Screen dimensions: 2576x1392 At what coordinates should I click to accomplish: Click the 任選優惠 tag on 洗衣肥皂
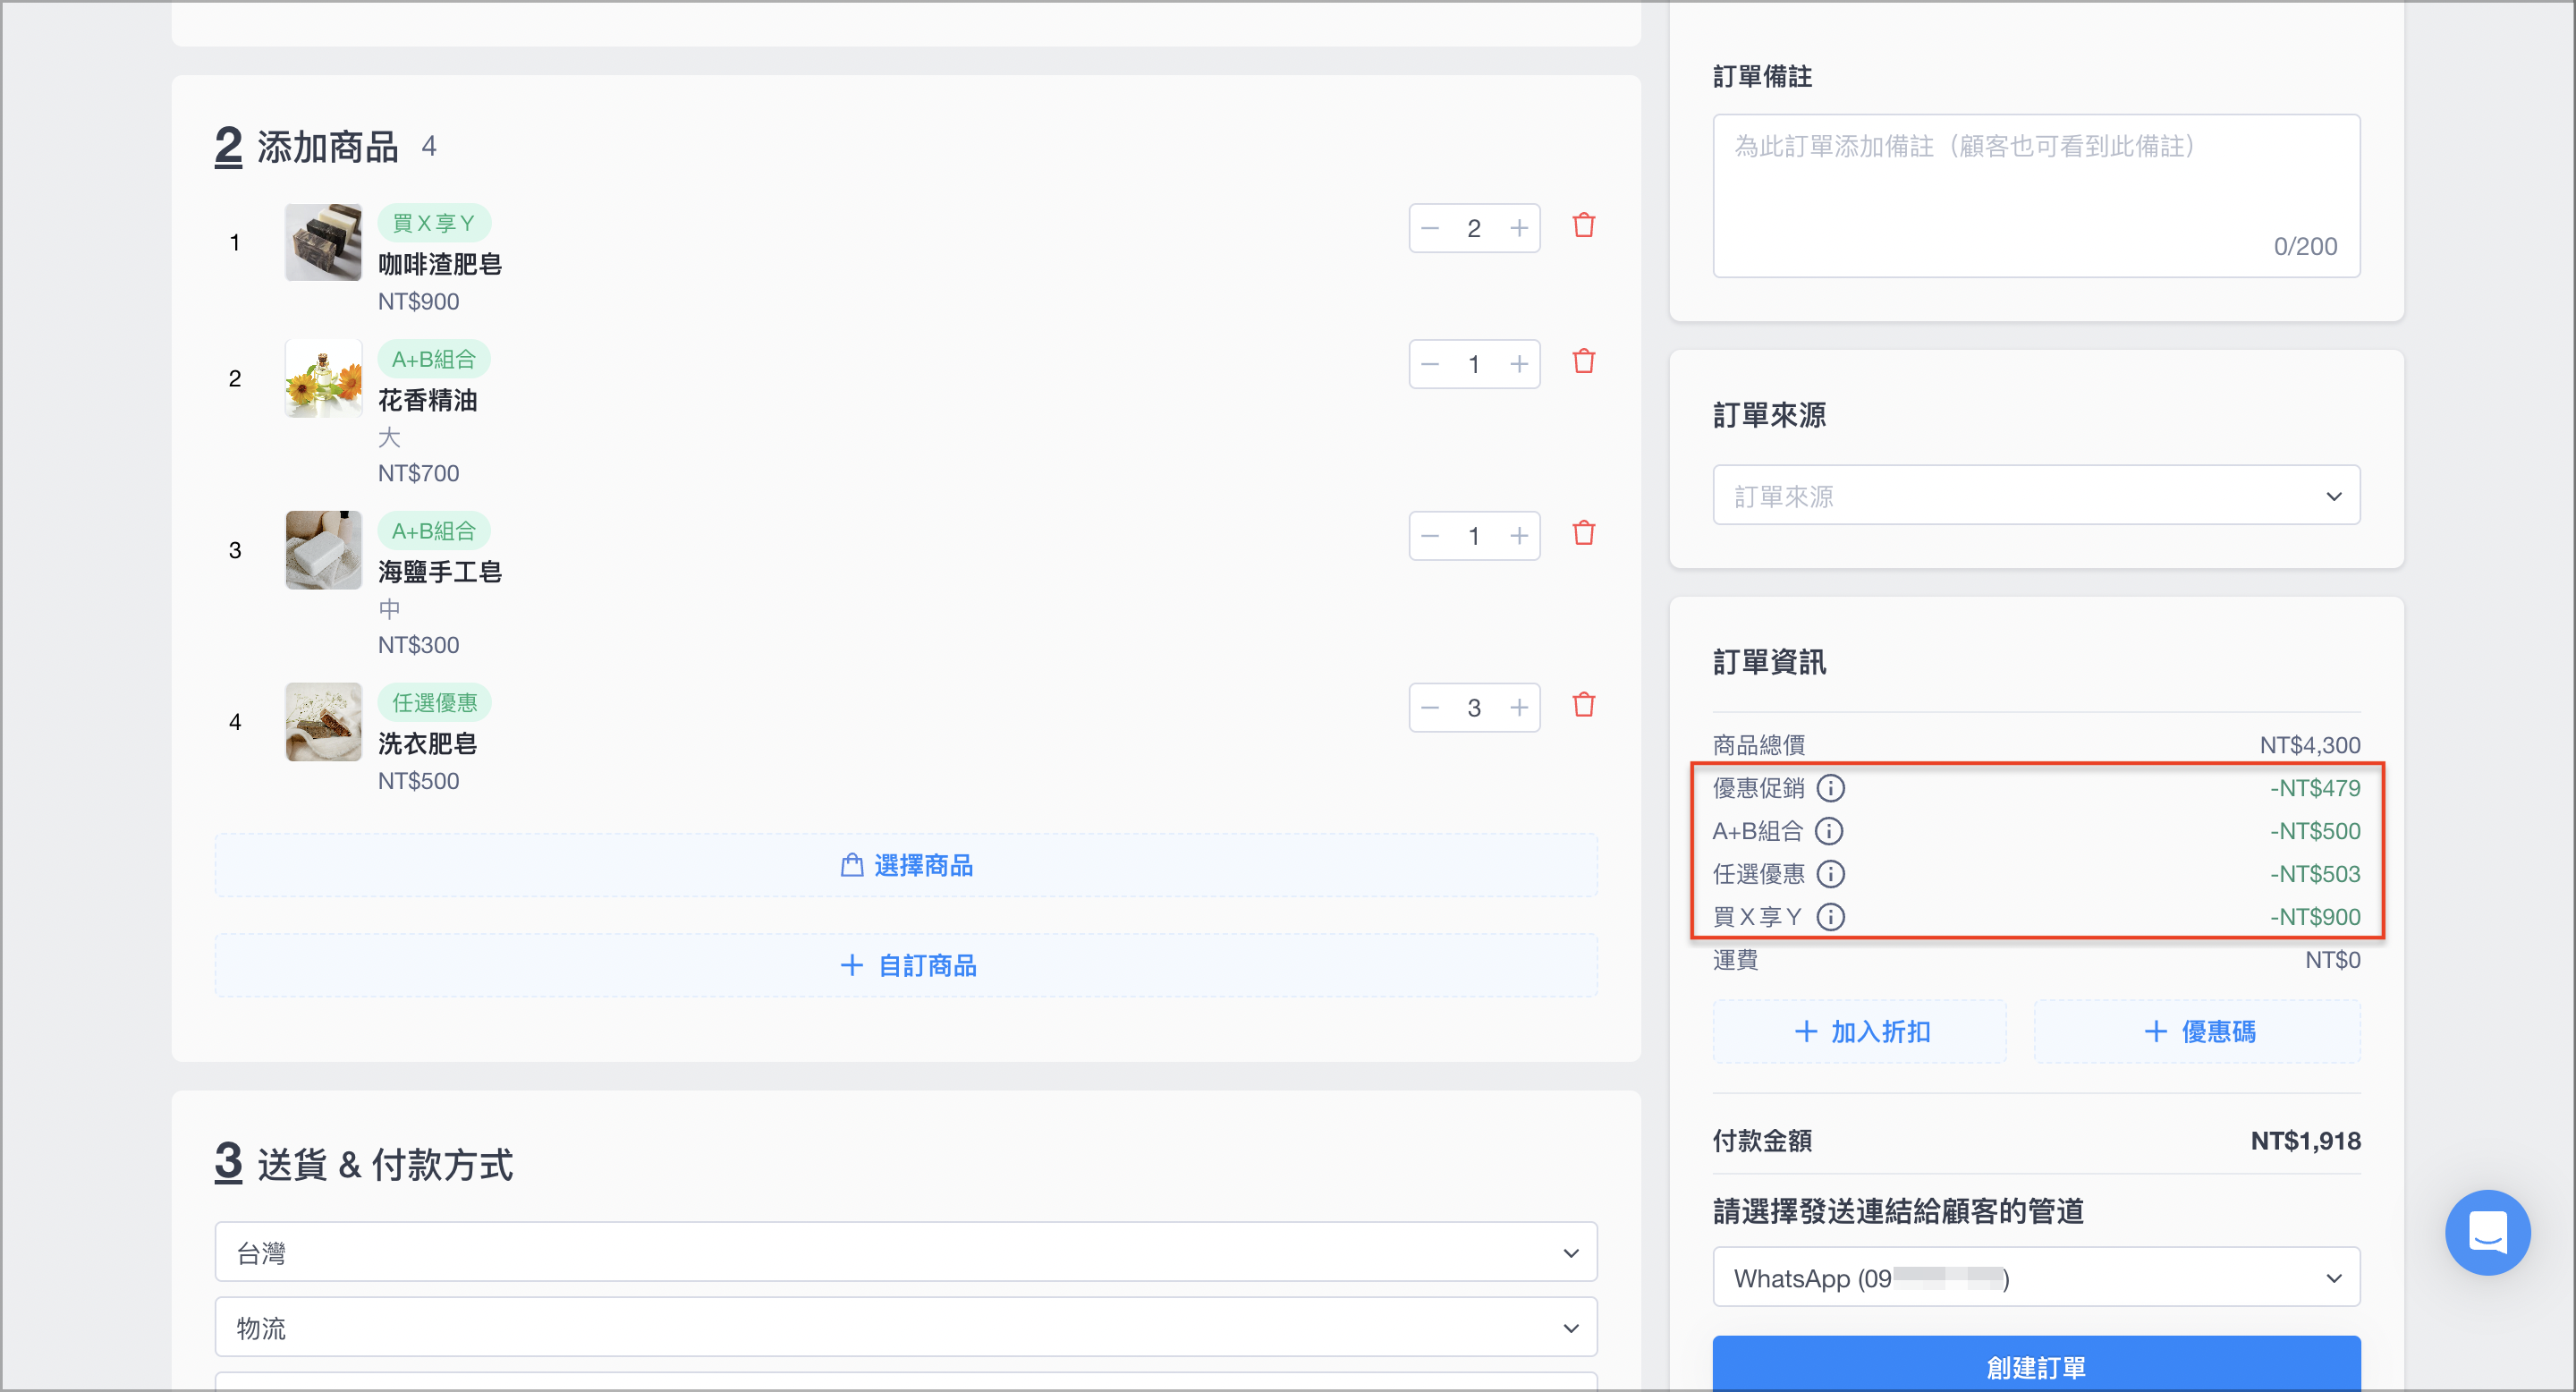point(434,703)
